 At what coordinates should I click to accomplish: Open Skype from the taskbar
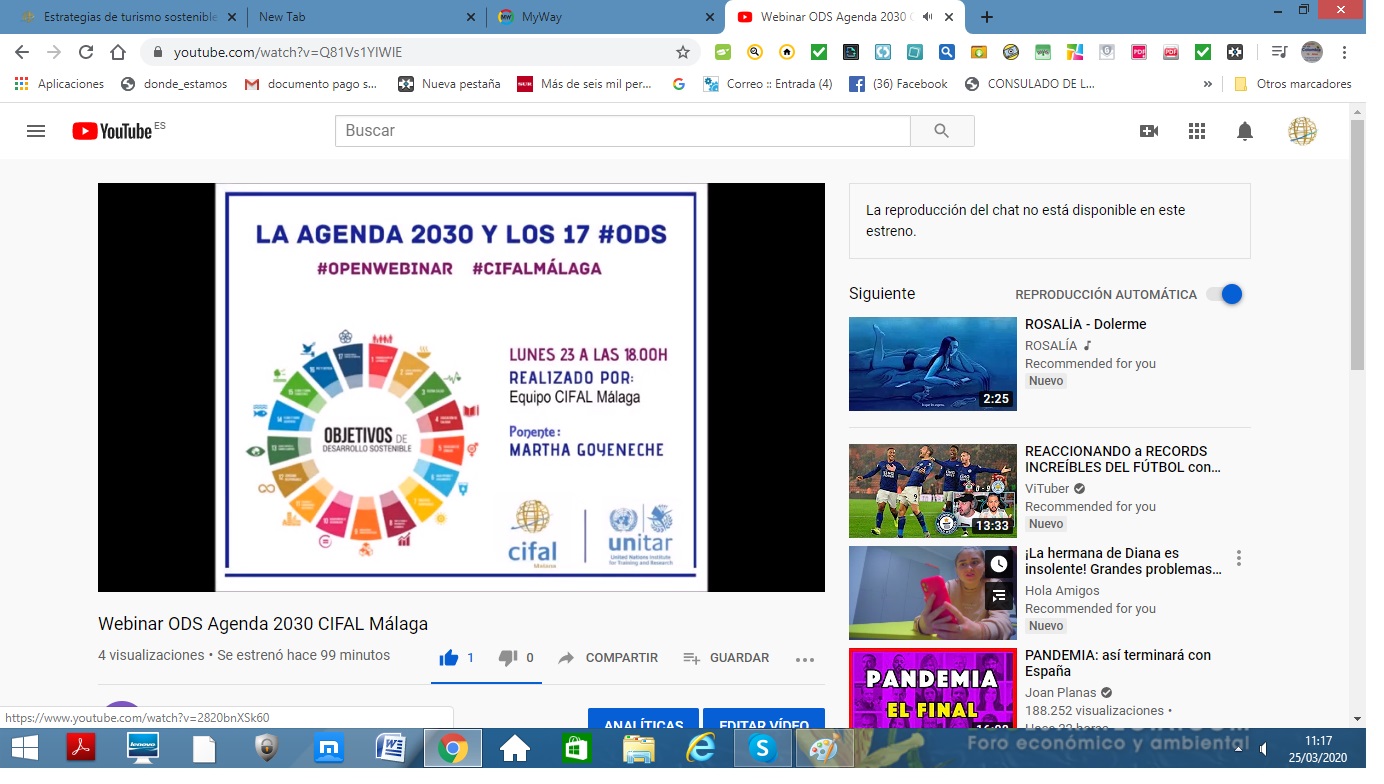(763, 748)
